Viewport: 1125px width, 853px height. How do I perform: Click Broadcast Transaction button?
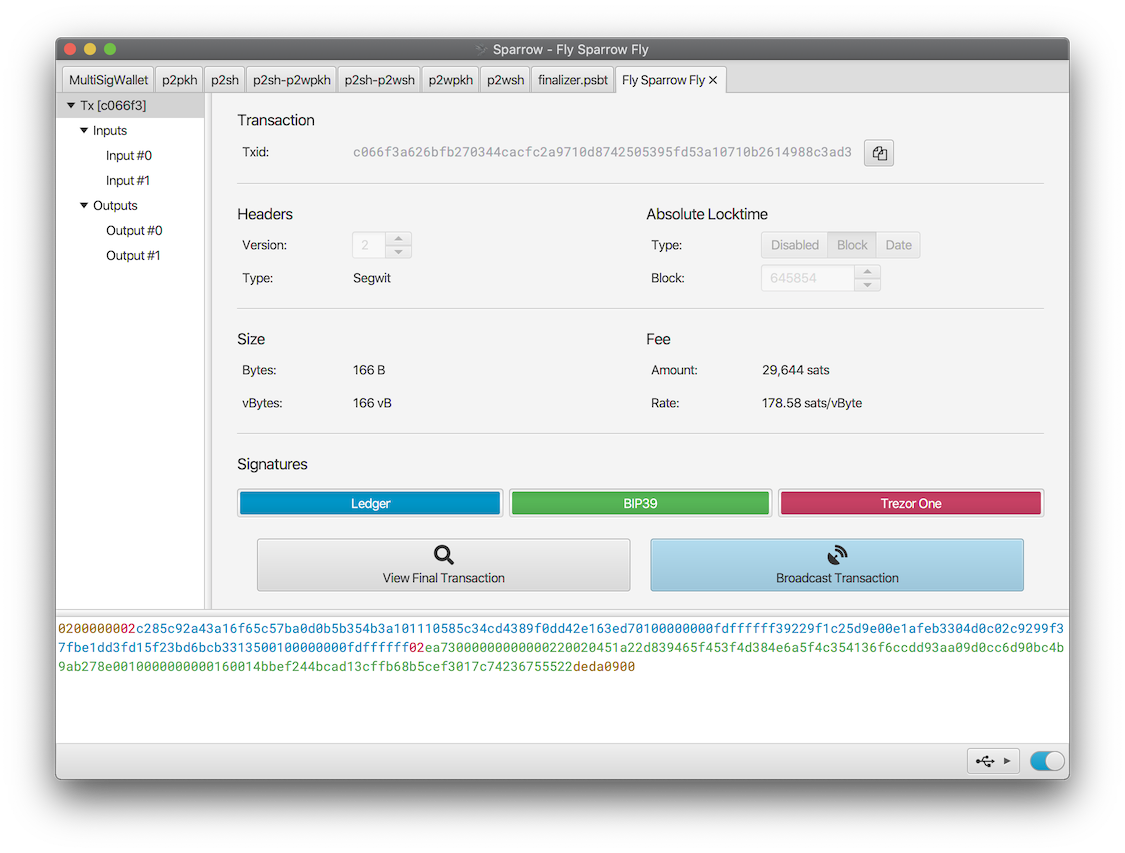(837, 565)
